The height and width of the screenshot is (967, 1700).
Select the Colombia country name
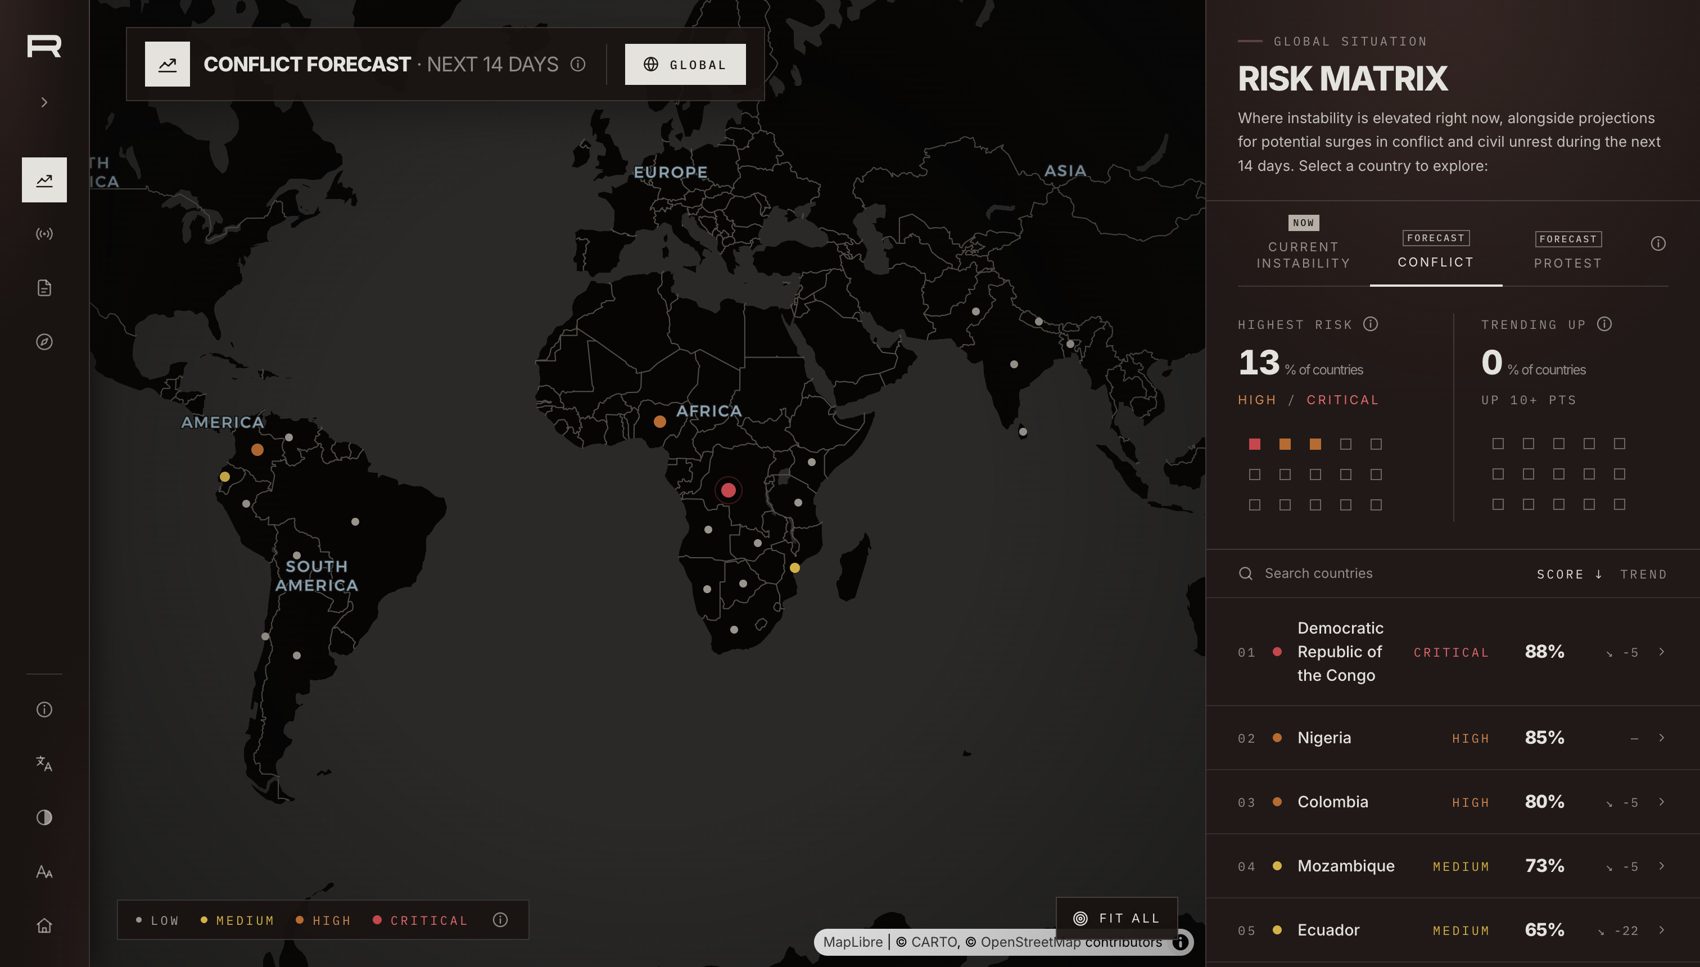tap(1333, 802)
